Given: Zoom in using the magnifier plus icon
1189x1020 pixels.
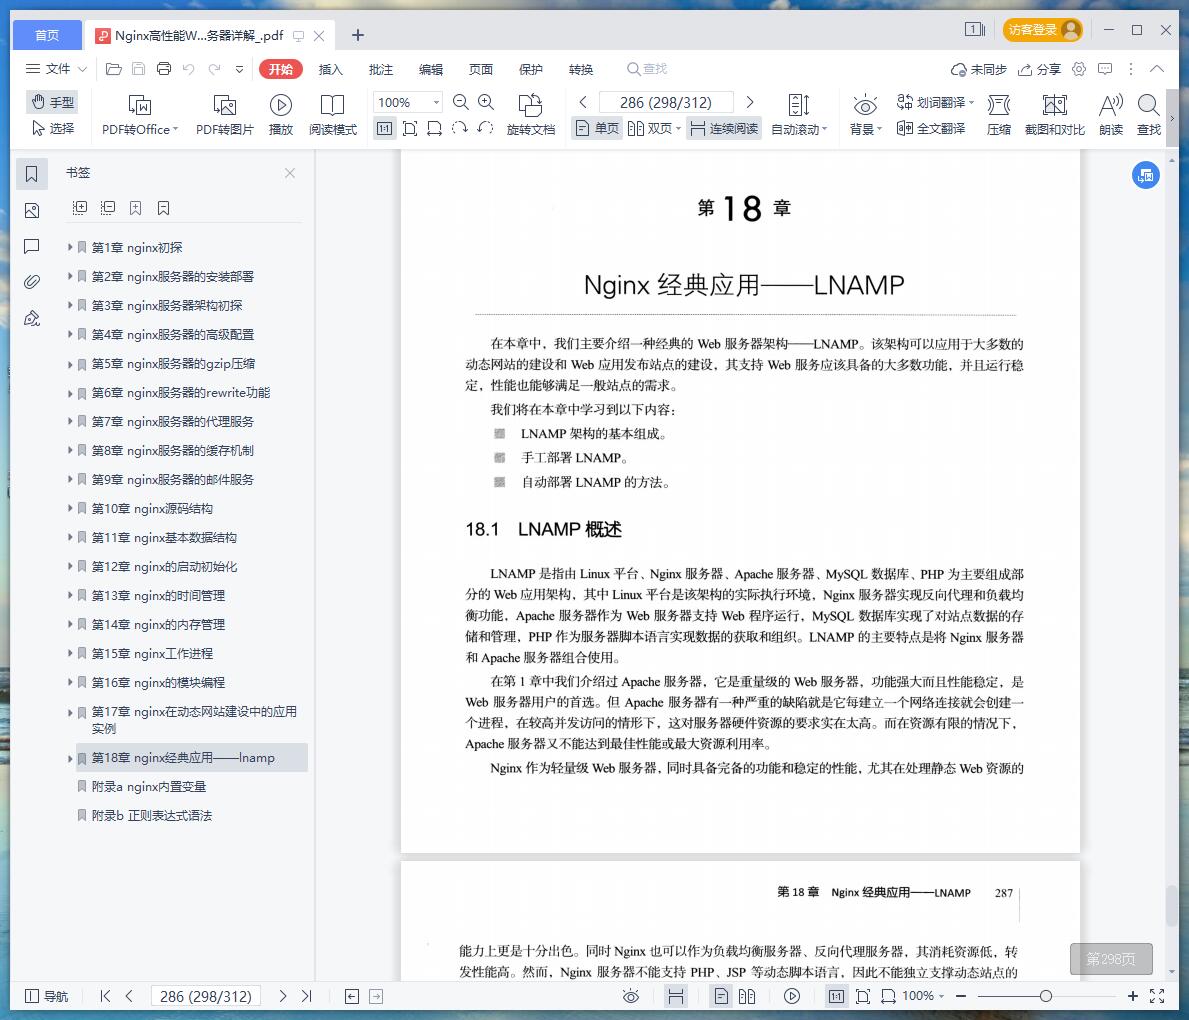Looking at the screenshot, I should point(486,102).
